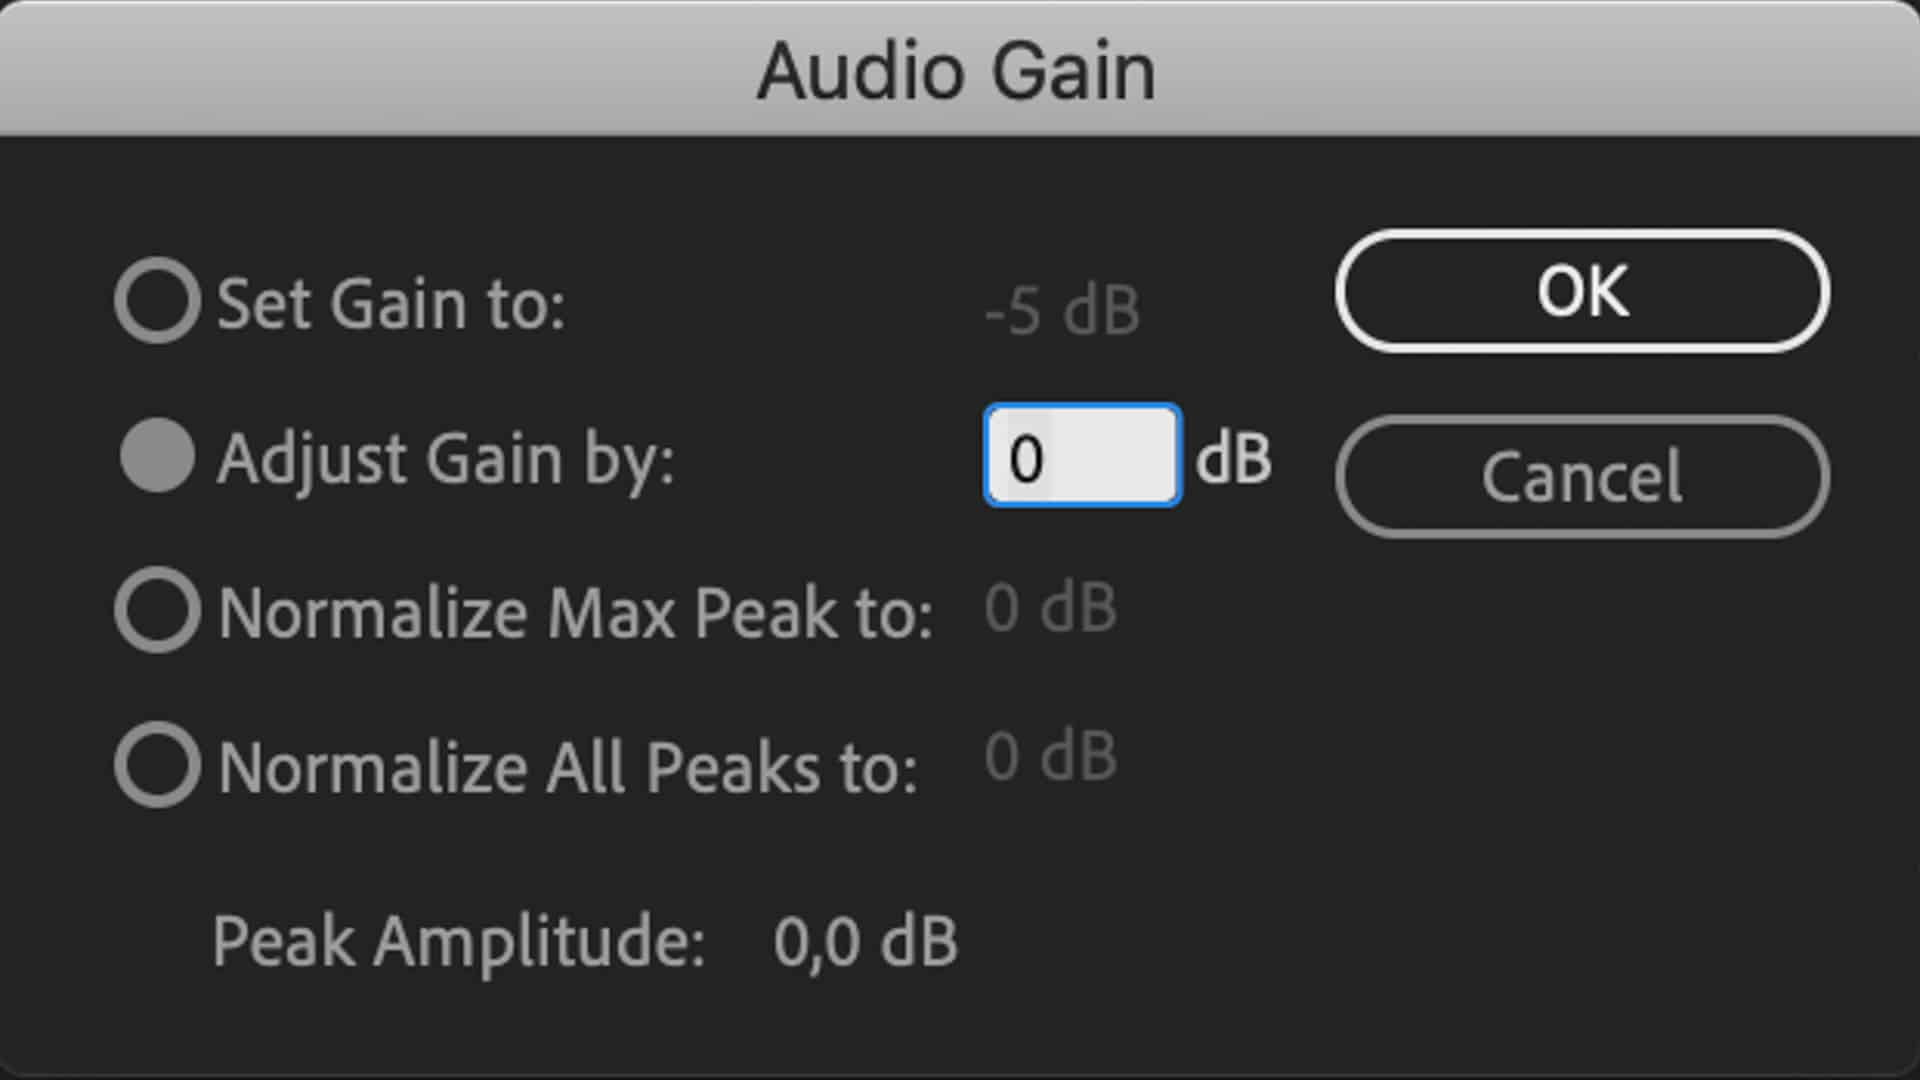The width and height of the screenshot is (1920, 1080).
Task: Click the 0 inside the gain text box
Action: pos(1026,460)
